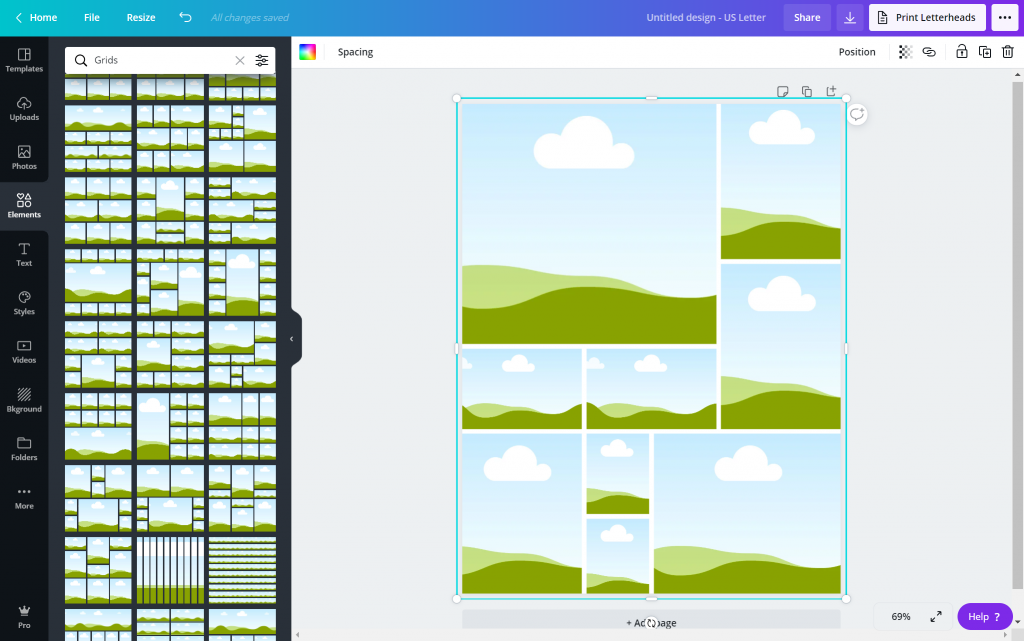Open the Uploads sidebar panel
Viewport: 1024px width, 641px height.
click(x=24, y=108)
